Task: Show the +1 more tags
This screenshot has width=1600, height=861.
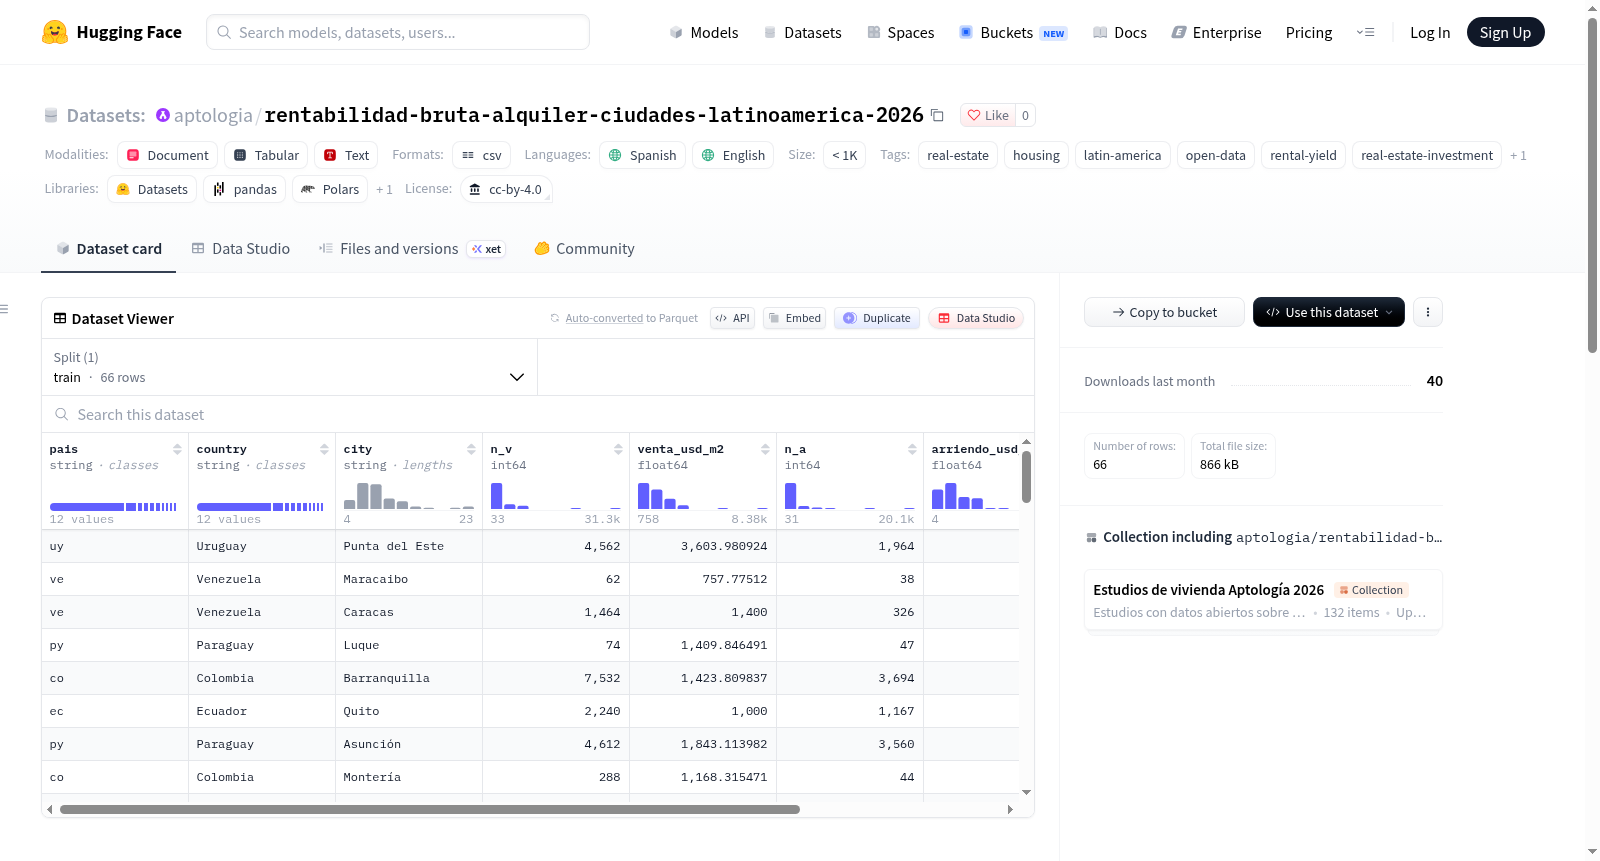Action: (1518, 155)
